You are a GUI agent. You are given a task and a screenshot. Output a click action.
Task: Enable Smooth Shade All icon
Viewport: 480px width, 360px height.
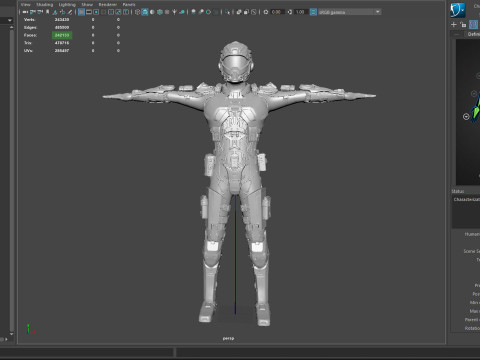(x=145, y=12)
